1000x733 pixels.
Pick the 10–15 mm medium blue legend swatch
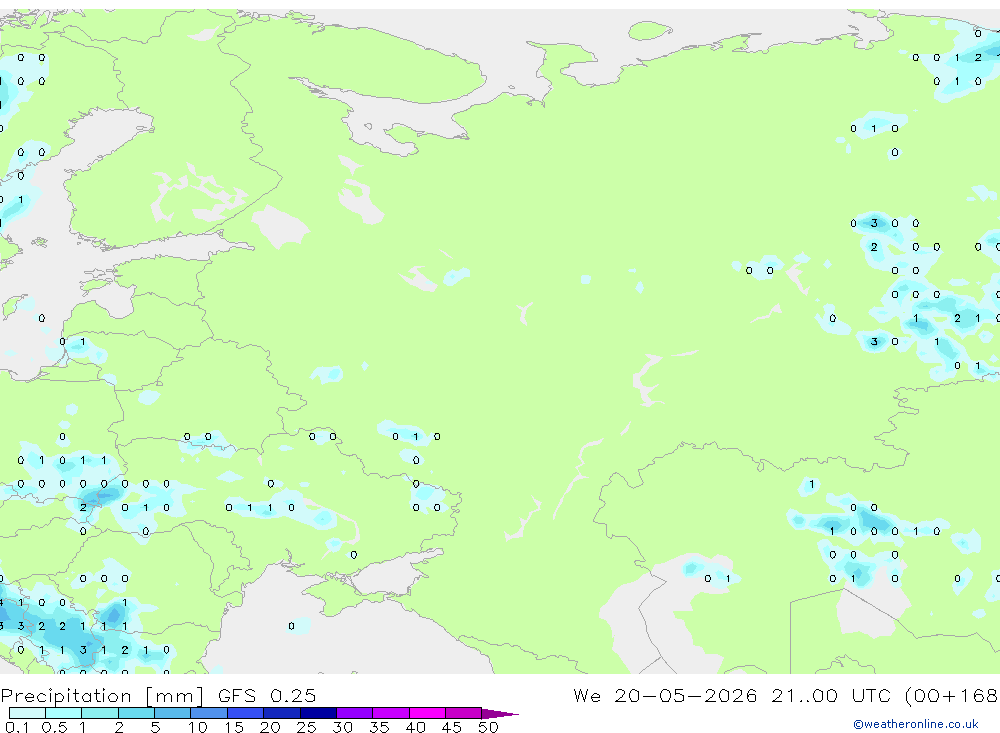(x=209, y=713)
